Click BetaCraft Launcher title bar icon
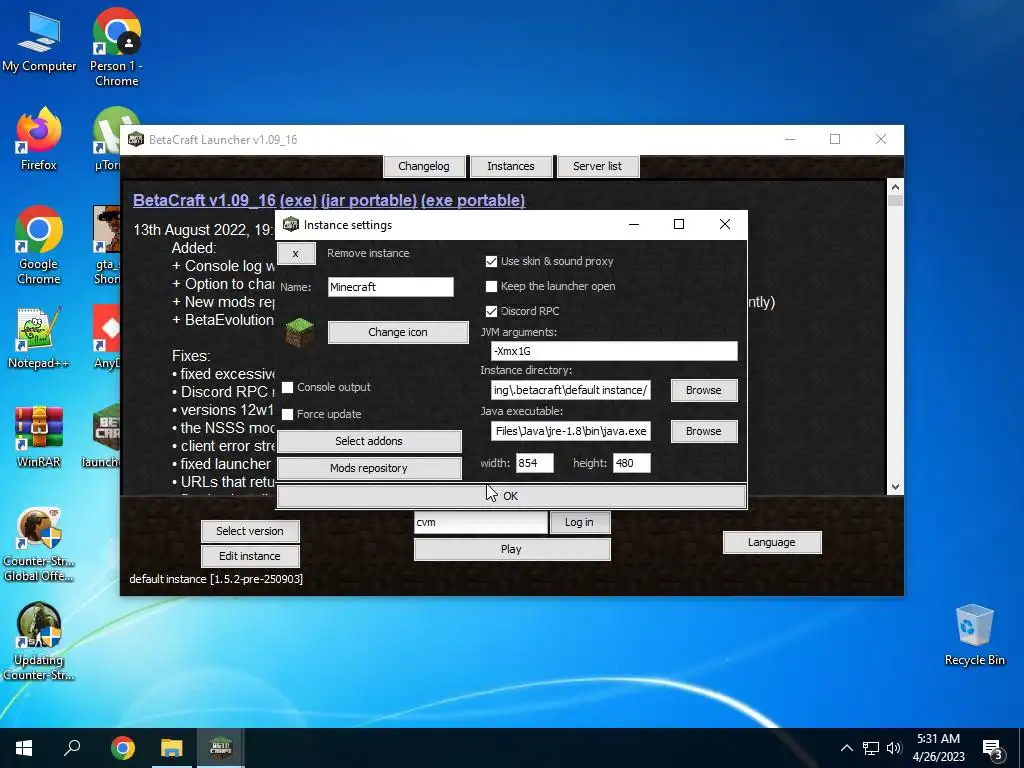 point(135,139)
